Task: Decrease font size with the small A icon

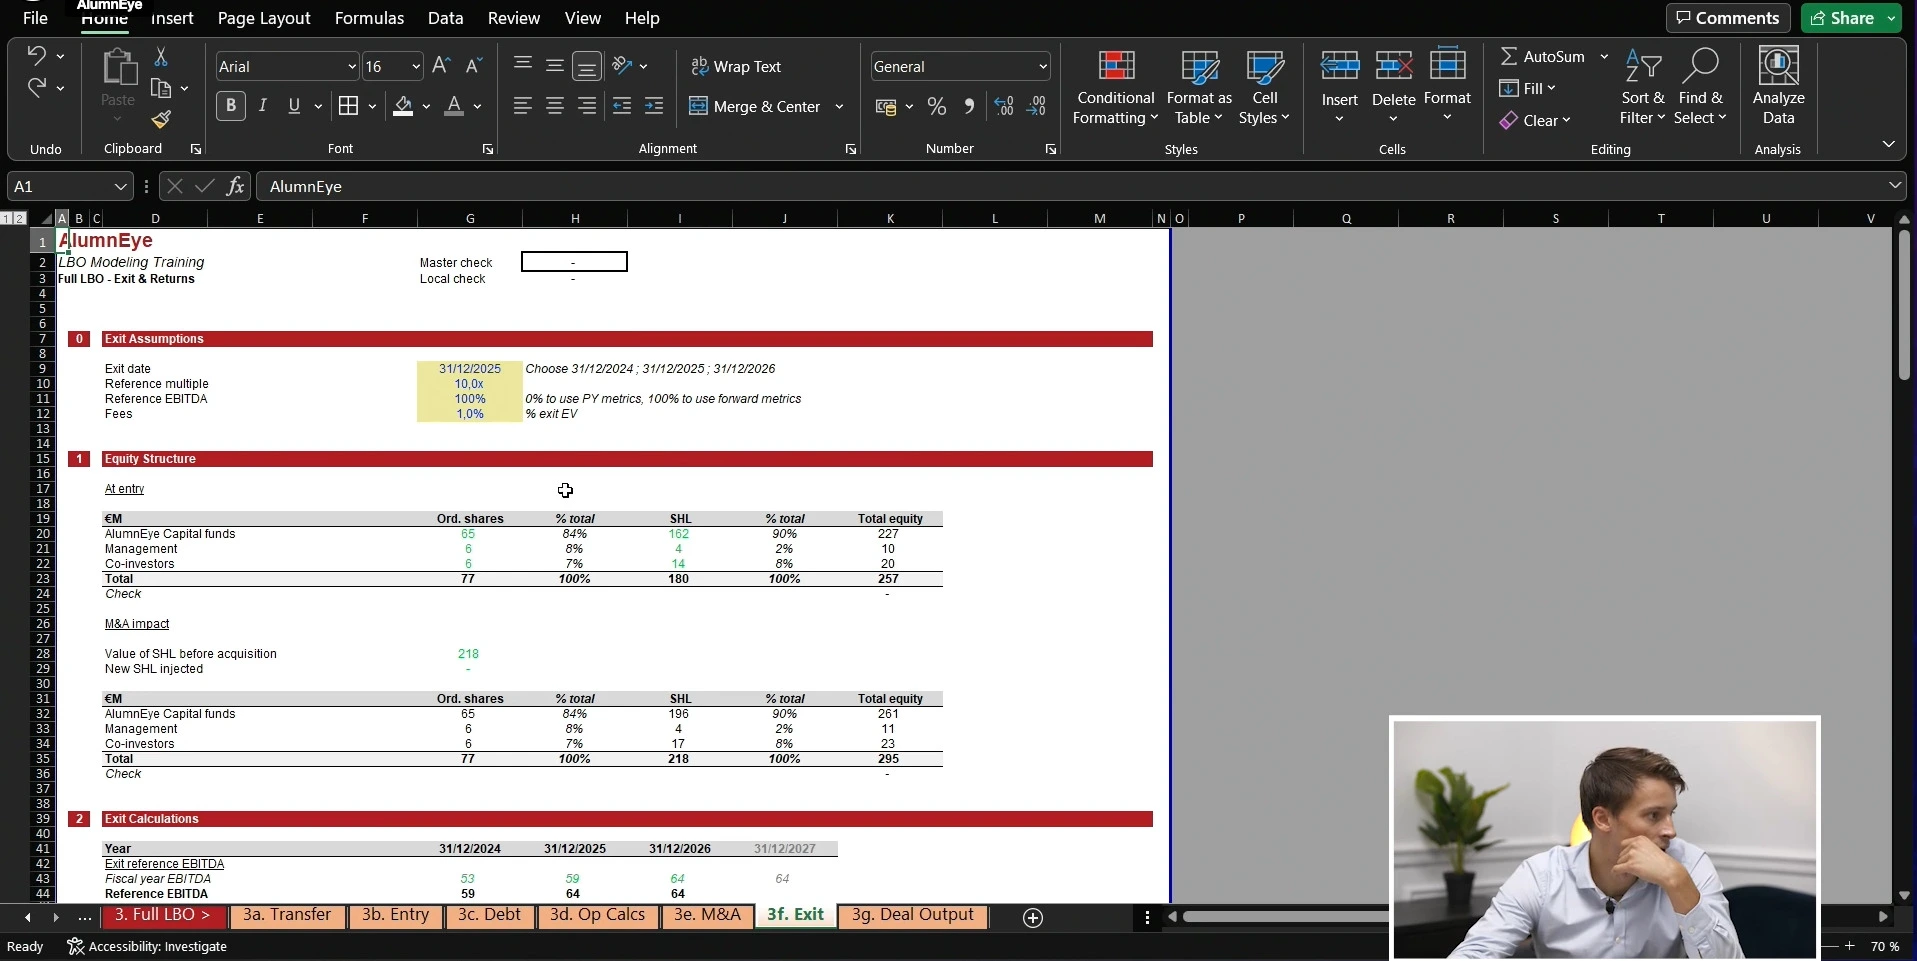Action: click(x=474, y=66)
